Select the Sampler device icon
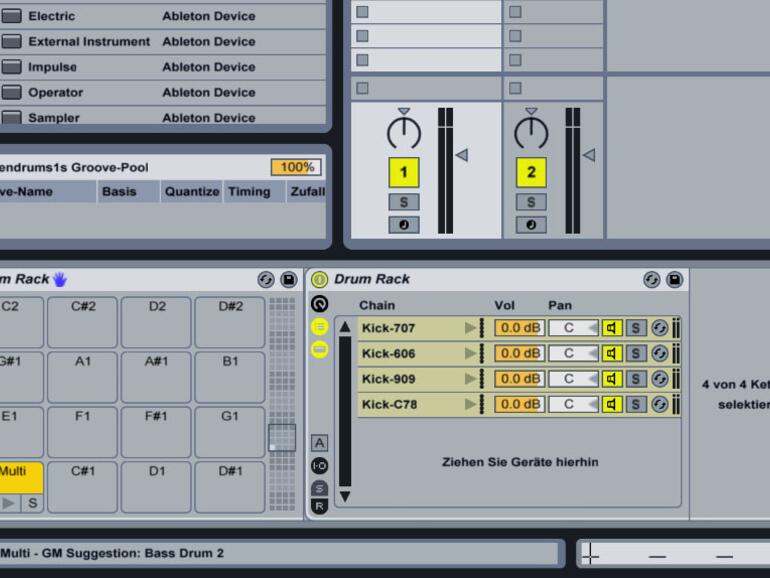 [11, 117]
